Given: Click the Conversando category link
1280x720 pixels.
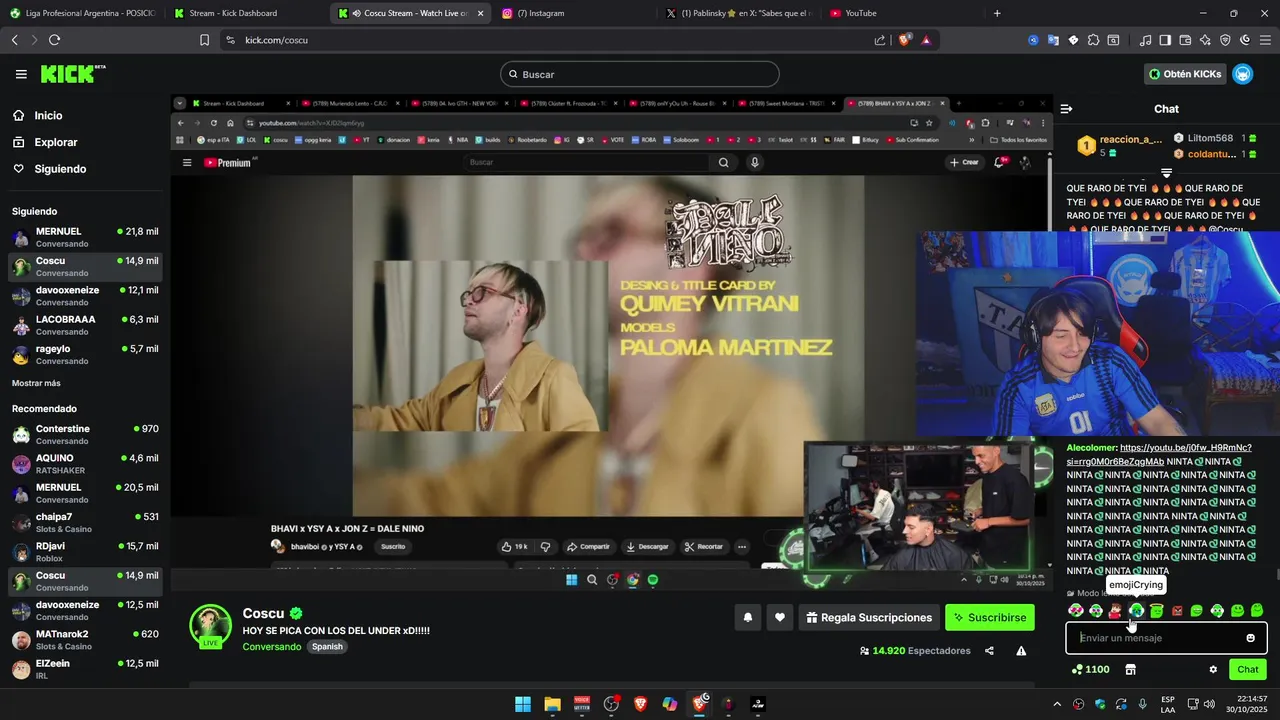Looking at the screenshot, I should (x=271, y=647).
